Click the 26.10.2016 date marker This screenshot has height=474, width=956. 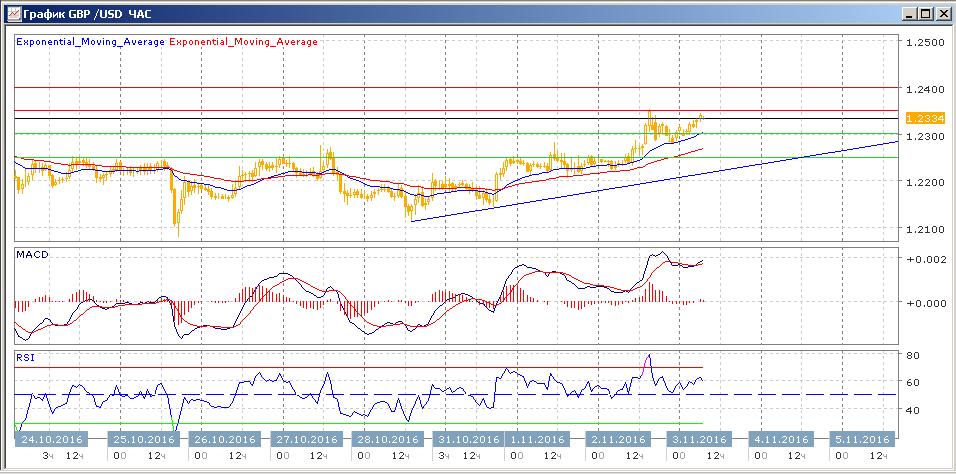pyautogui.click(x=225, y=439)
